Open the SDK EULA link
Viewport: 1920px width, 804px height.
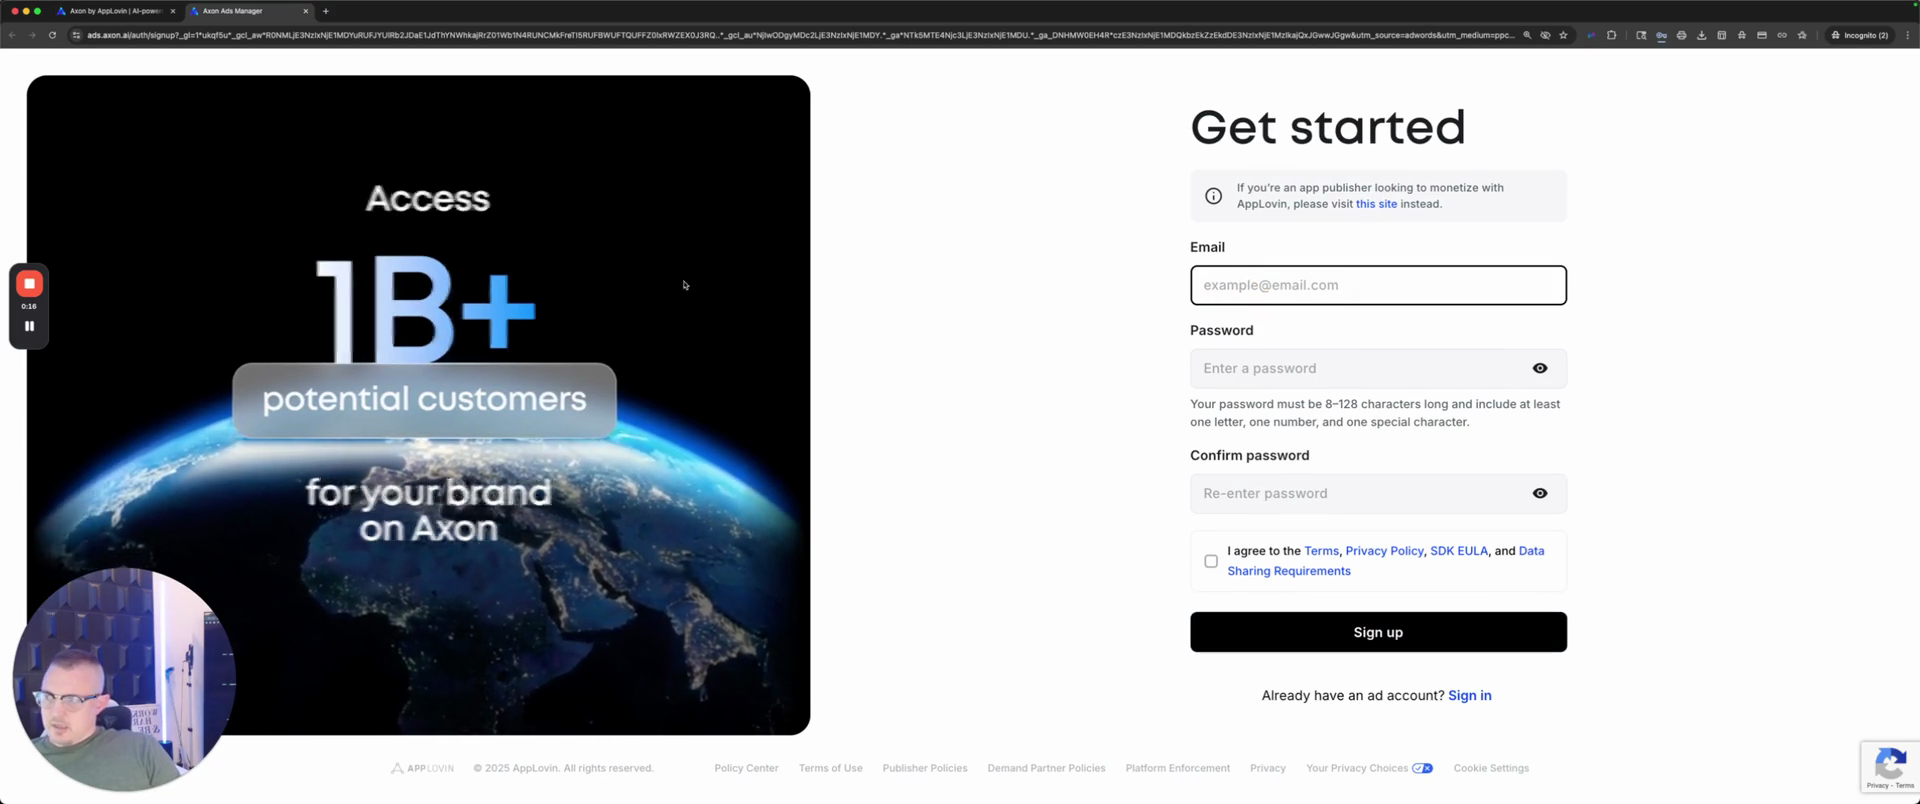[1459, 551]
